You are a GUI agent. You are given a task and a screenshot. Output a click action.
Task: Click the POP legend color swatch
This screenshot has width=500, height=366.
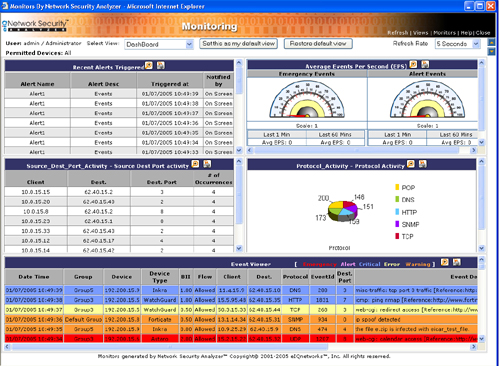(397, 187)
